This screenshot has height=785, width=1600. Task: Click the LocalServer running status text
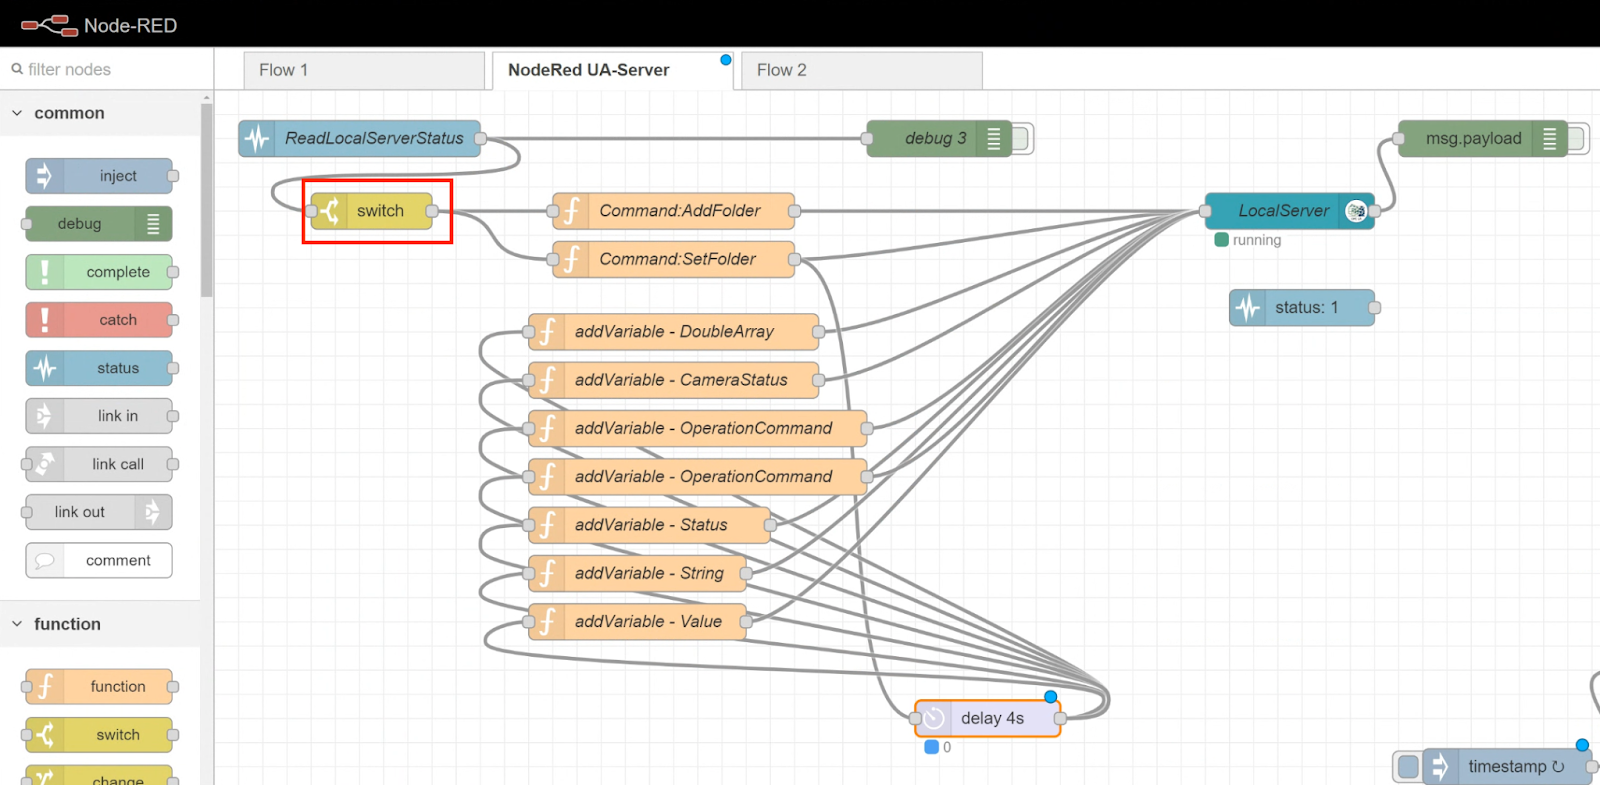click(1256, 240)
